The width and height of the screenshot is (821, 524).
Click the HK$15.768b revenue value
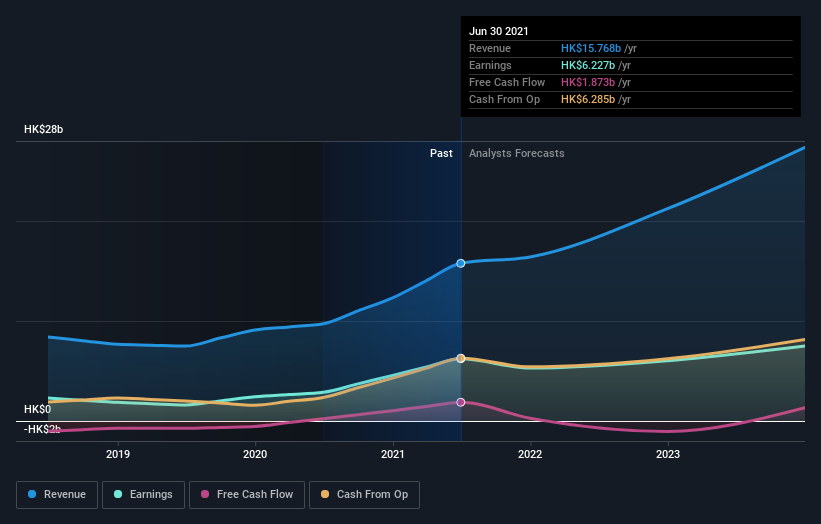pyautogui.click(x=591, y=48)
